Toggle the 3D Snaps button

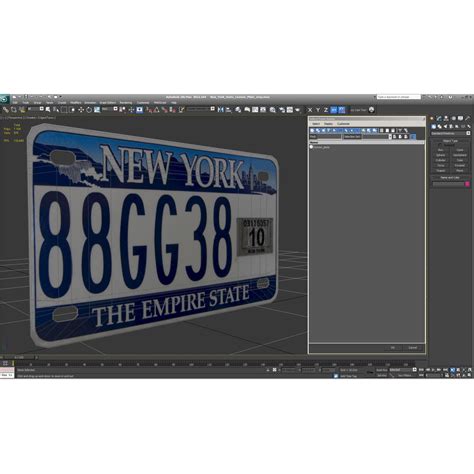pos(148,109)
